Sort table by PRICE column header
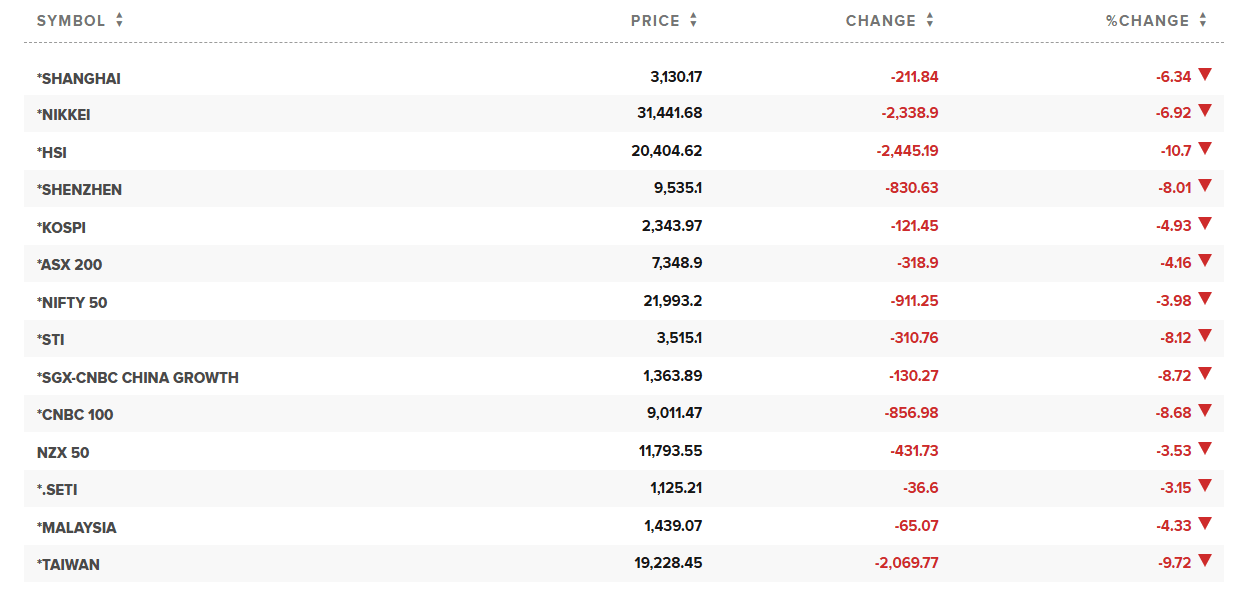This screenshot has height=593, width=1247. point(655,21)
